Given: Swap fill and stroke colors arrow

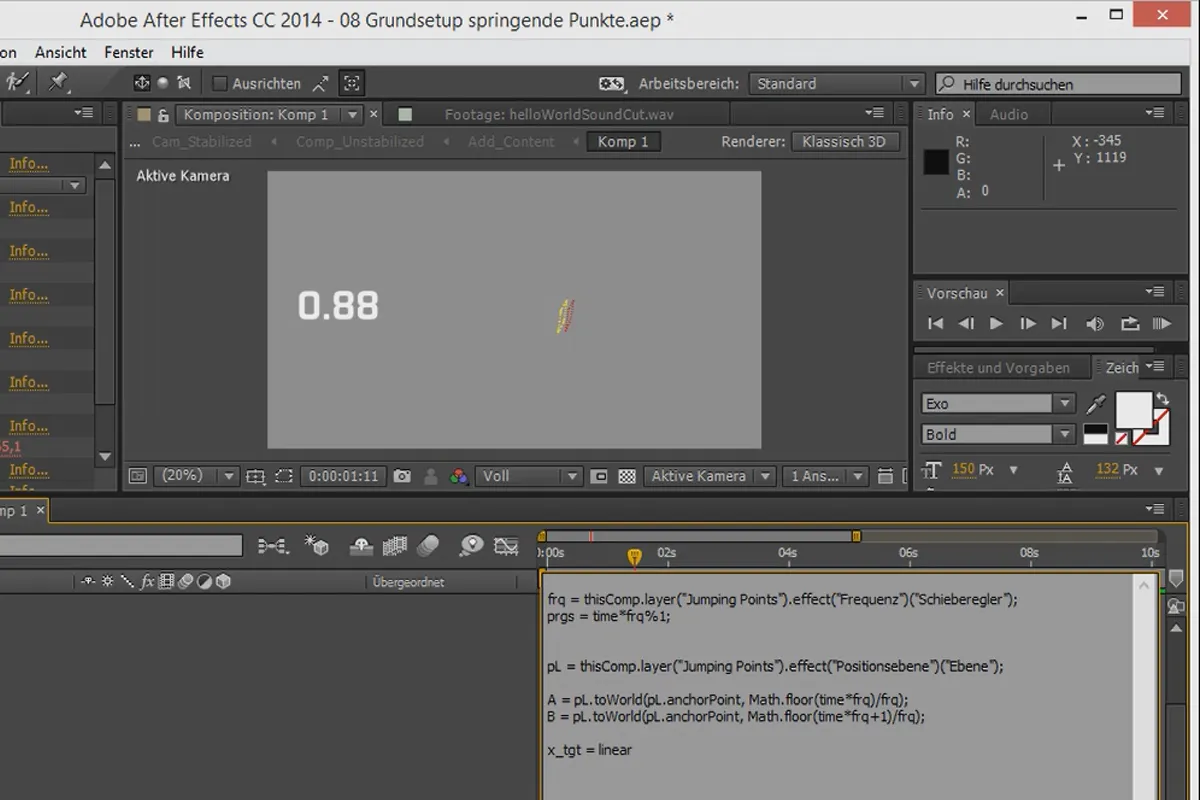Looking at the screenshot, I should coord(1161,398).
